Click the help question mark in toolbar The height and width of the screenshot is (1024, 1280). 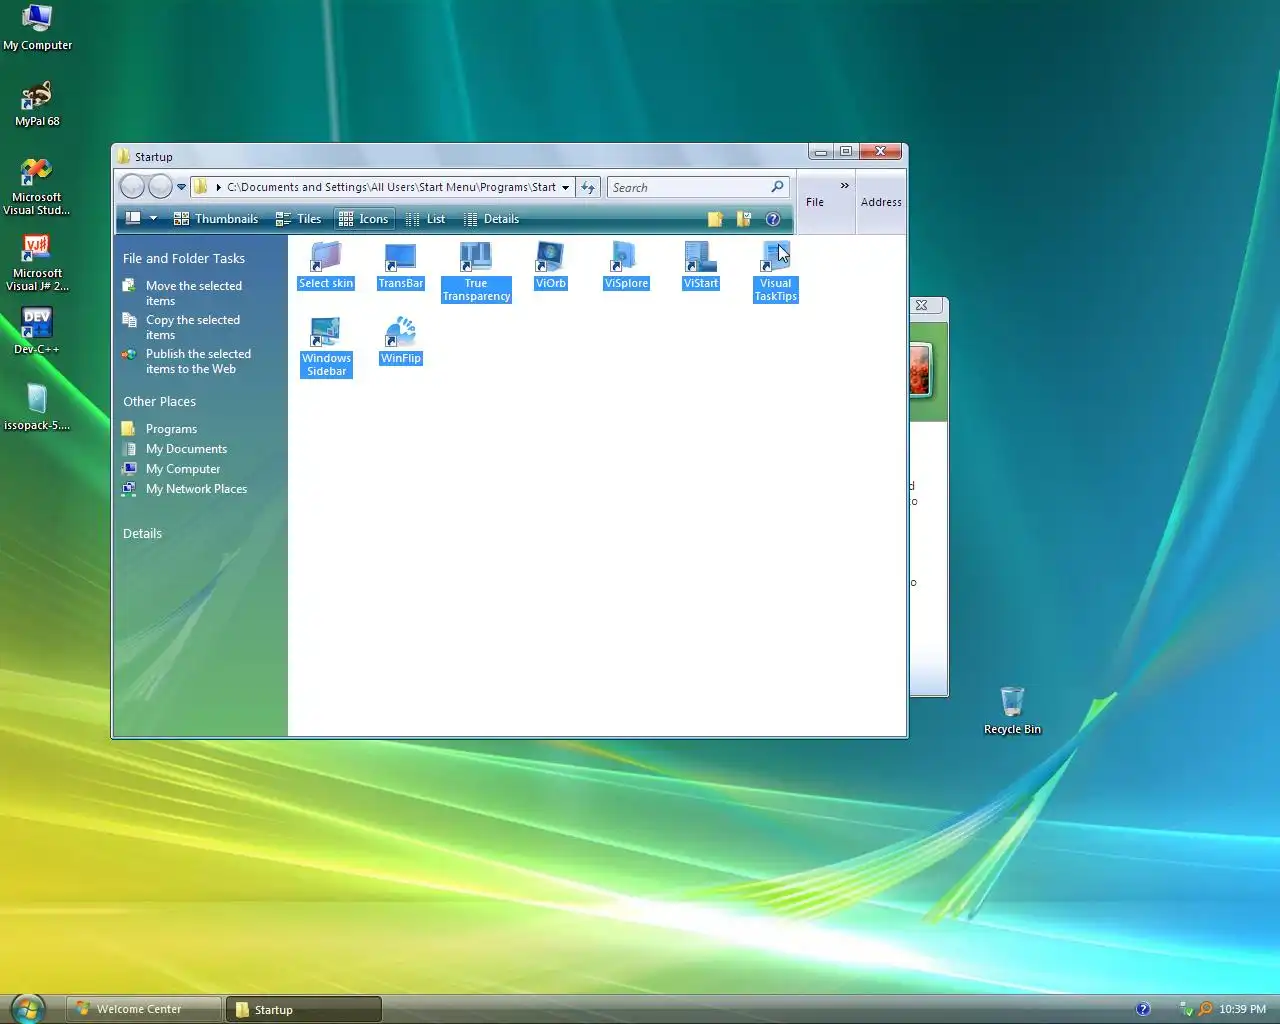click(x=772, y=219)
